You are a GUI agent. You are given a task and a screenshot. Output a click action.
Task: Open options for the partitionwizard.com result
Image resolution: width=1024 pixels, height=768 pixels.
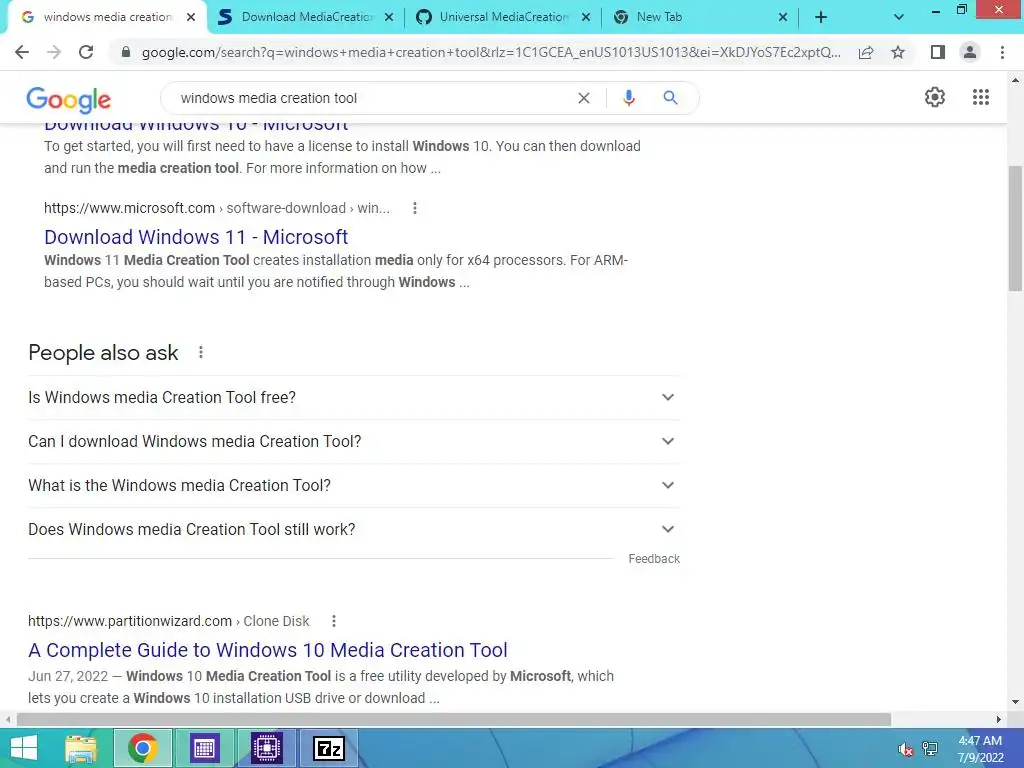click(334, 621)
